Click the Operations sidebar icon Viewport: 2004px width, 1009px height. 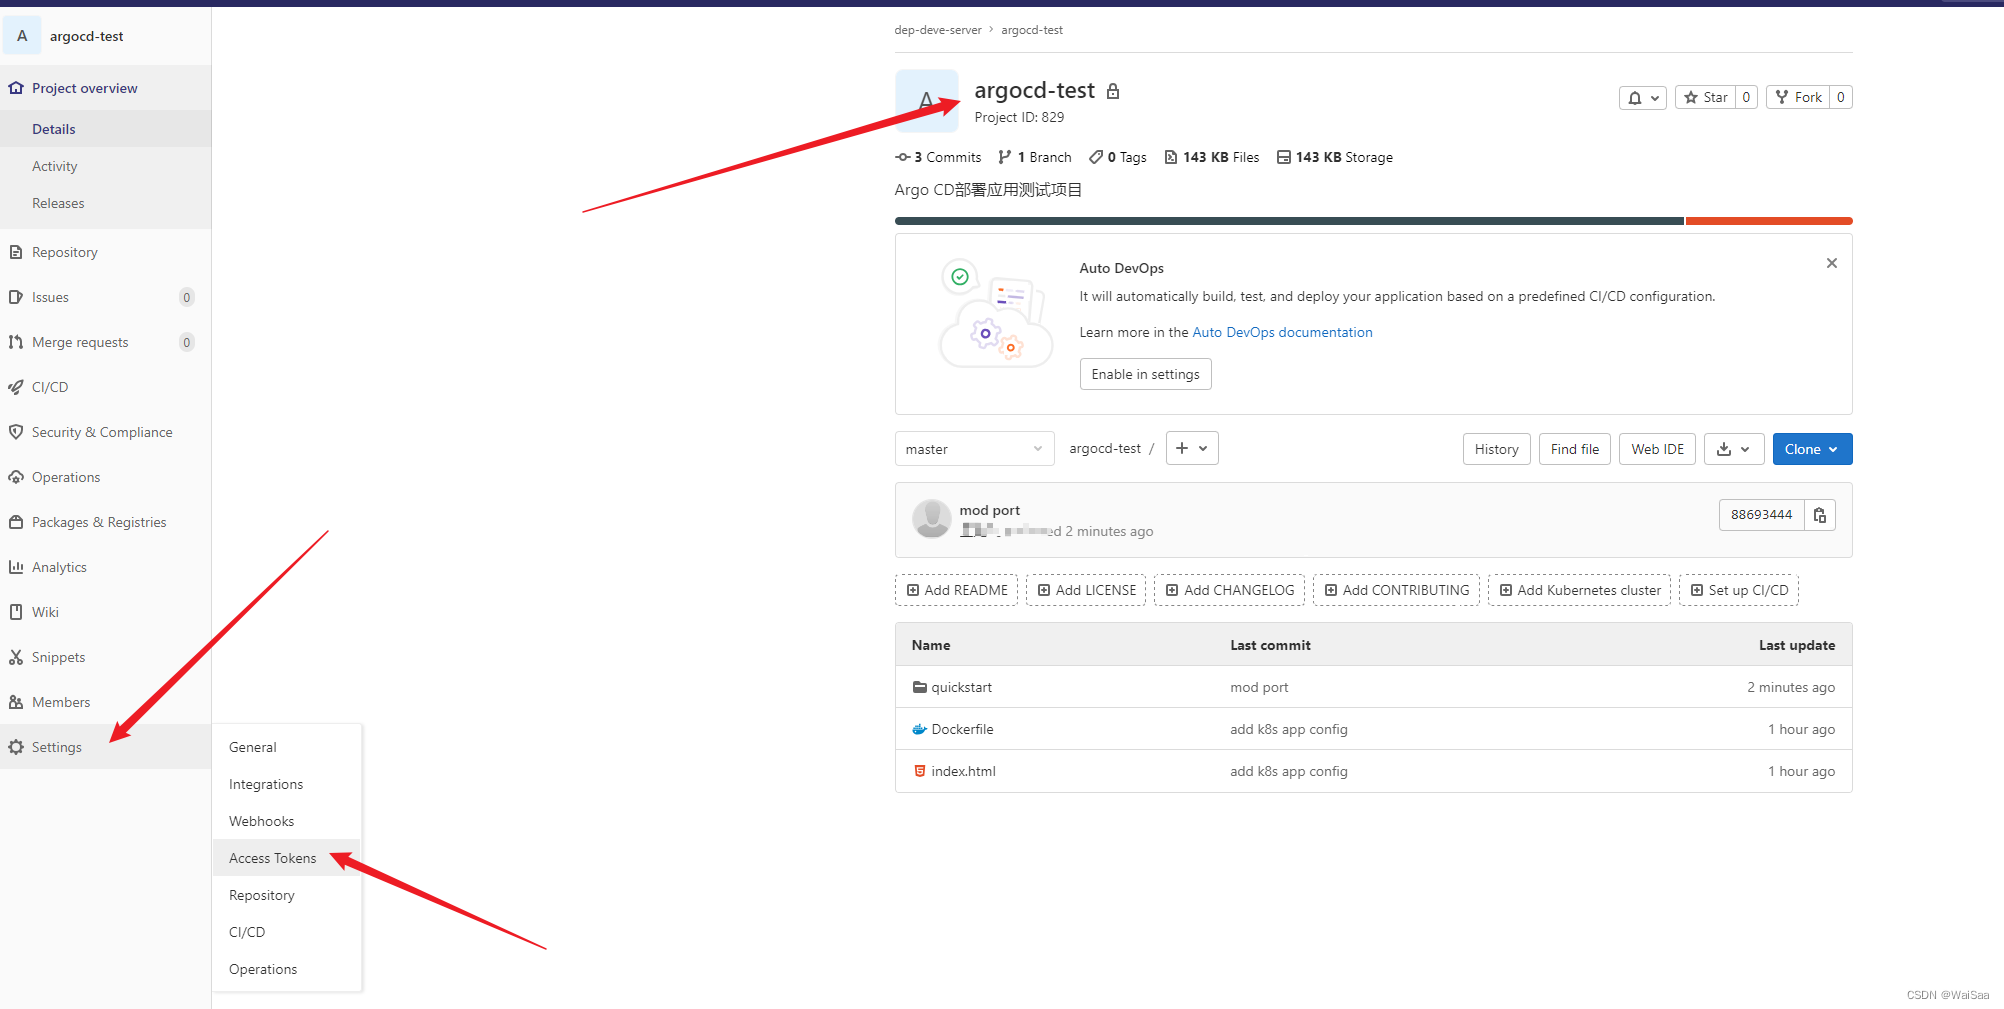16,477
